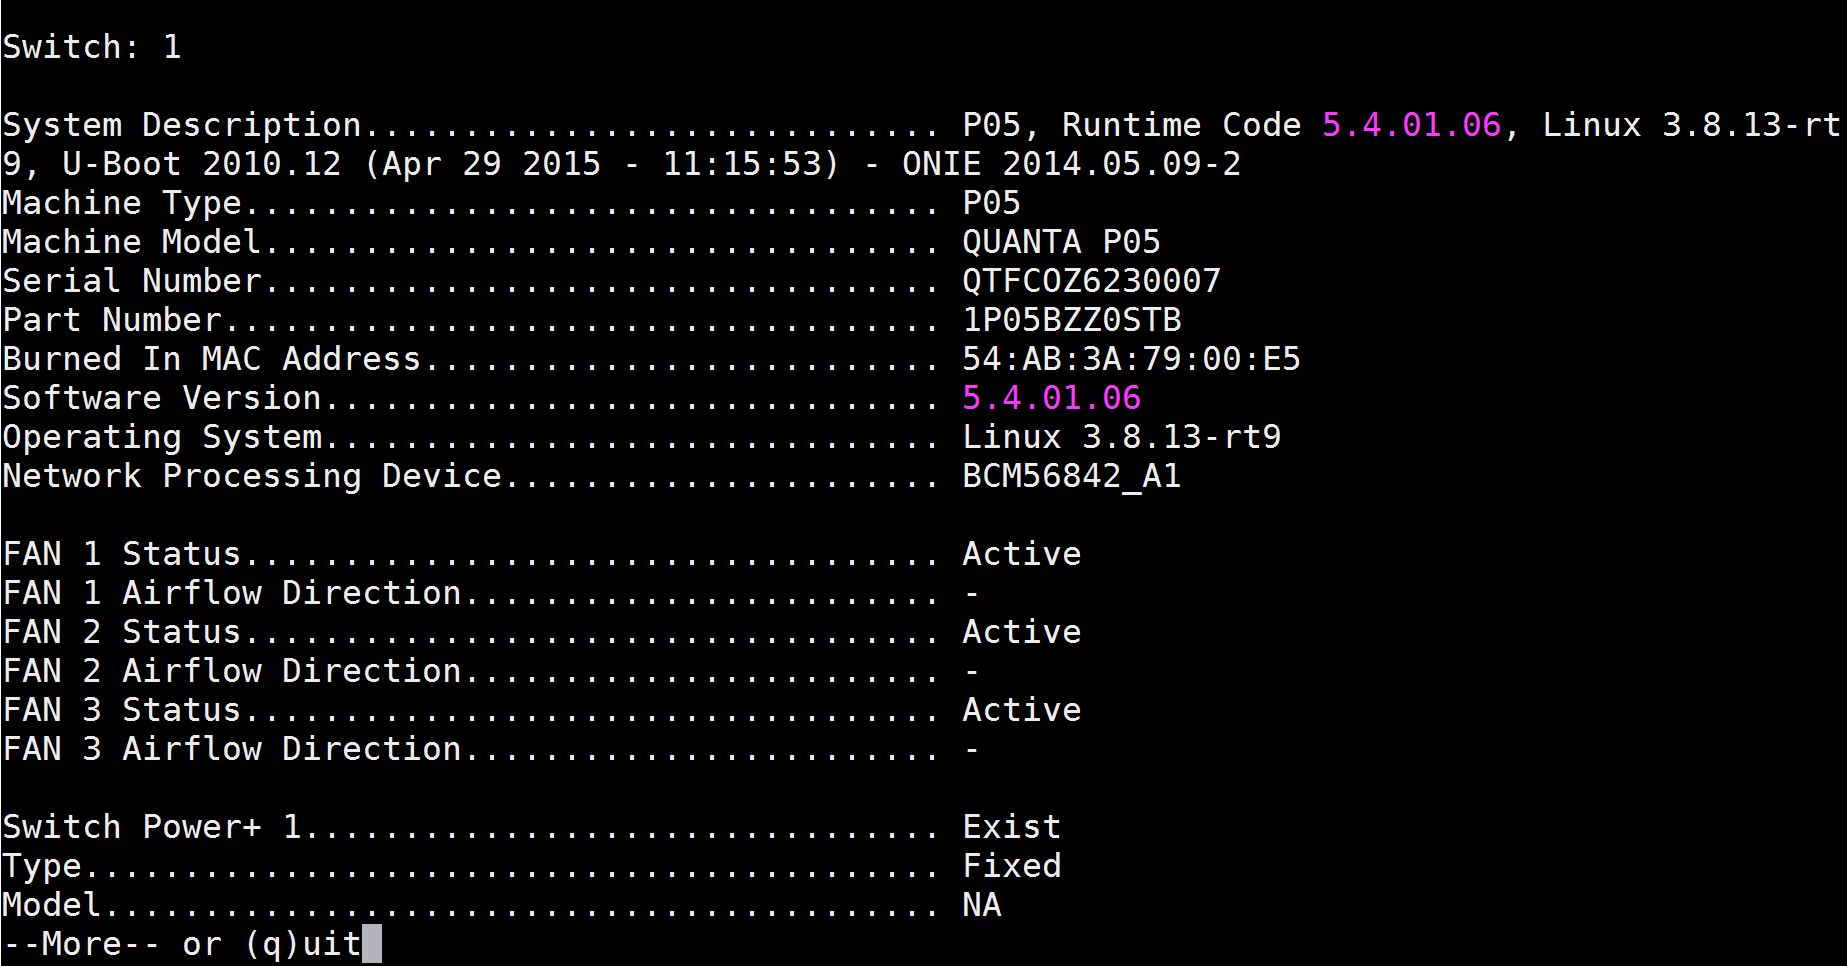1847x966 pixels.
Task: Click the FAN 3 Status Active value
Action: [1021, 710]
